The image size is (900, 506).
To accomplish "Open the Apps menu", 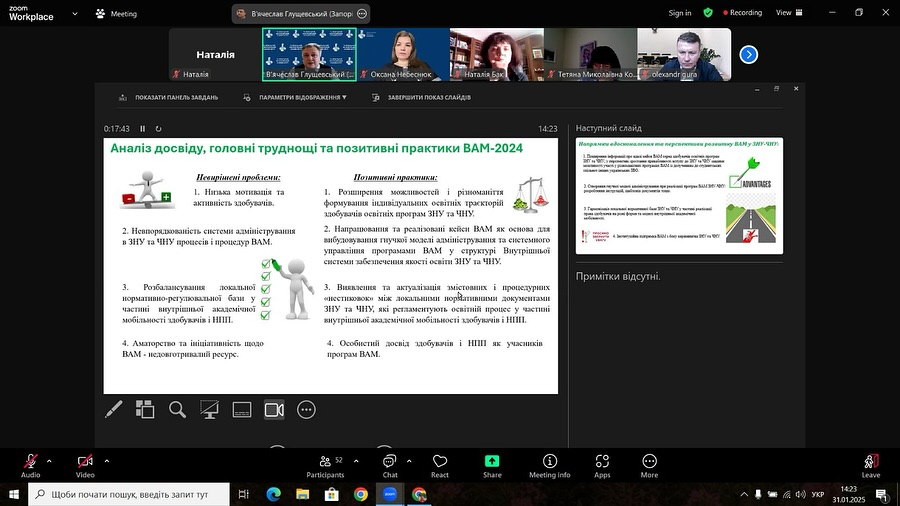I will click(x=602, y=466).
